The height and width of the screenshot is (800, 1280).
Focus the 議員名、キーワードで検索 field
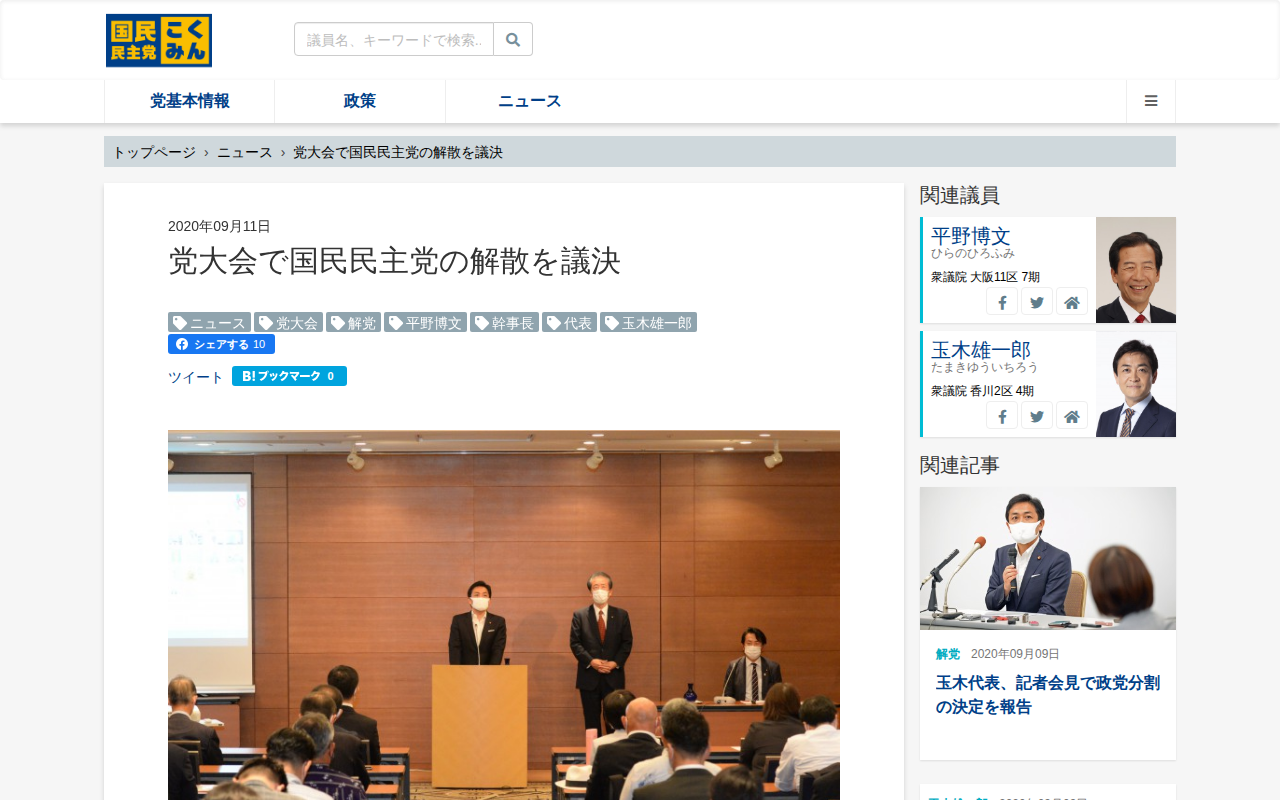coord(394,40)
